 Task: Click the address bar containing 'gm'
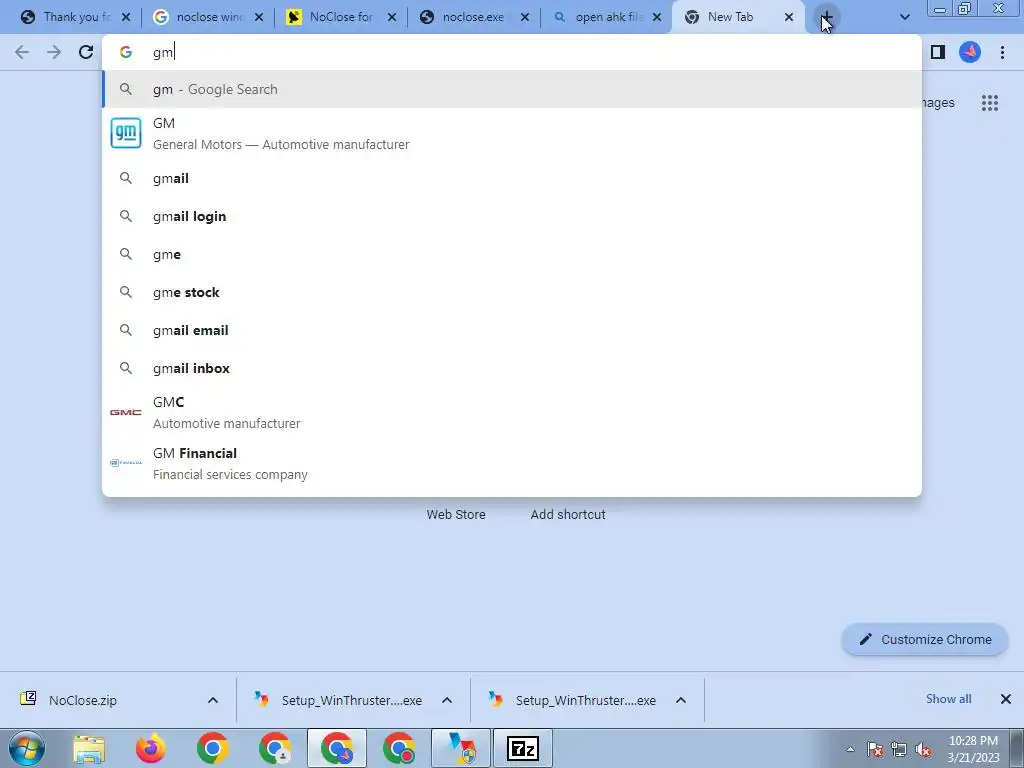pyautogui.click(x=512, y=52)
